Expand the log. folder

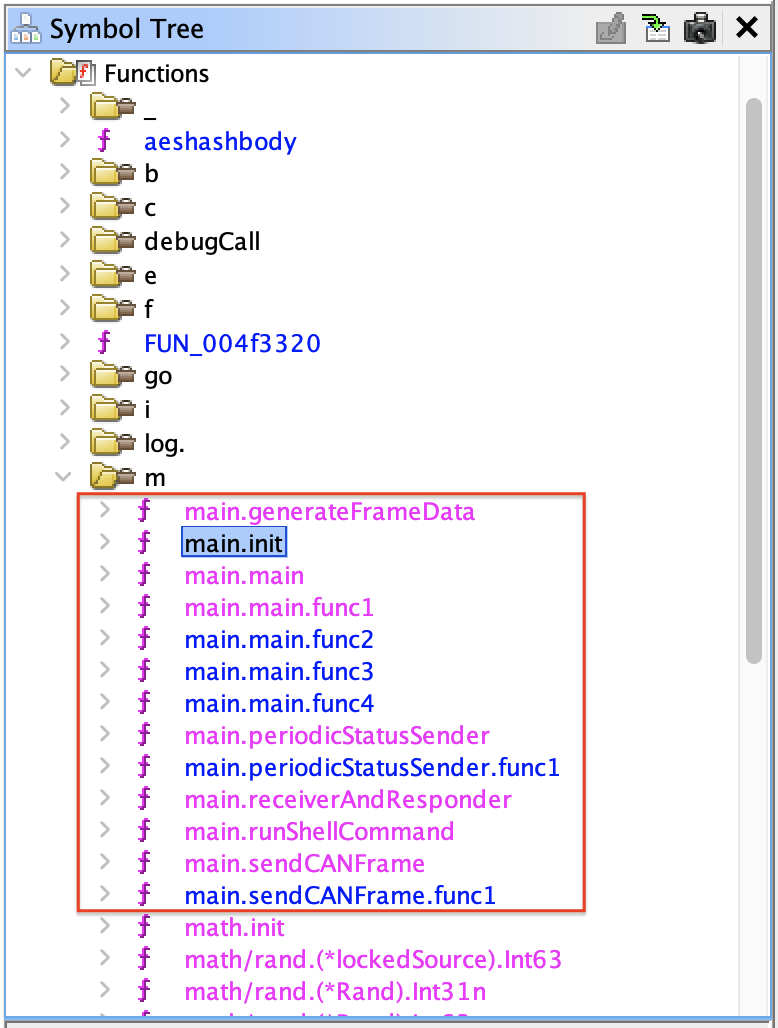[x=64, y=442]
